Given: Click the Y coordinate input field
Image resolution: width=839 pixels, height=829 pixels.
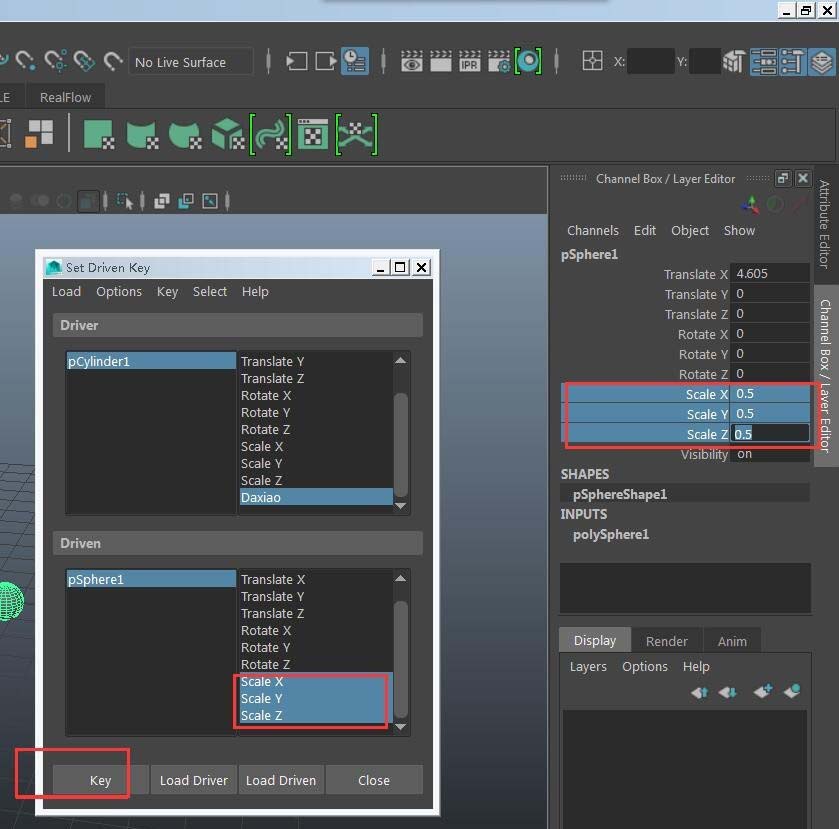Looking at the screenshot, I should tap(704, 61).
